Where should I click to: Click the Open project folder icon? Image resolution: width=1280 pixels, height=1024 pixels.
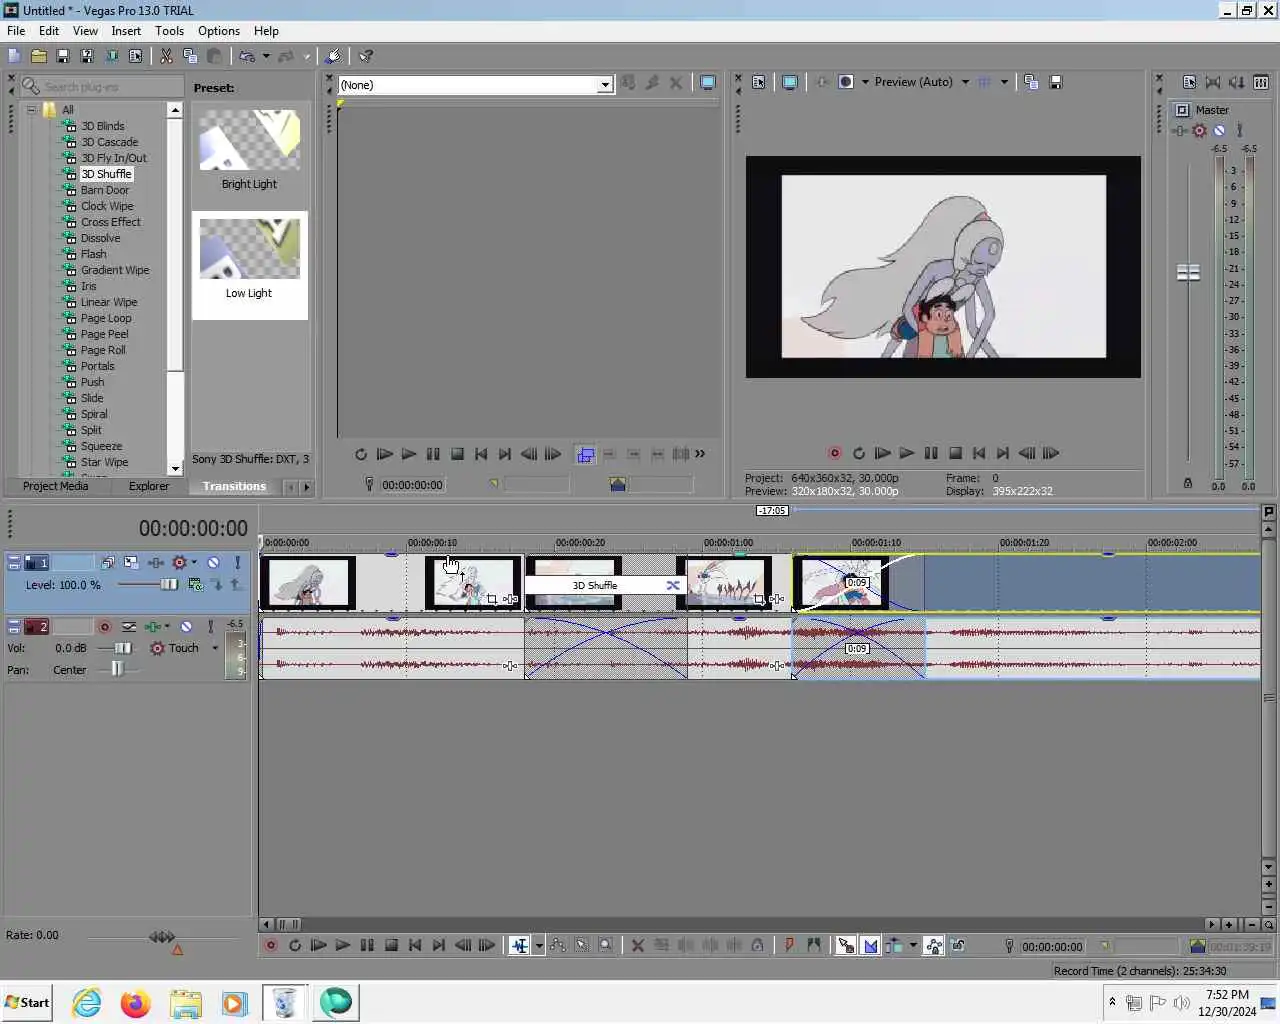point(39,57)
